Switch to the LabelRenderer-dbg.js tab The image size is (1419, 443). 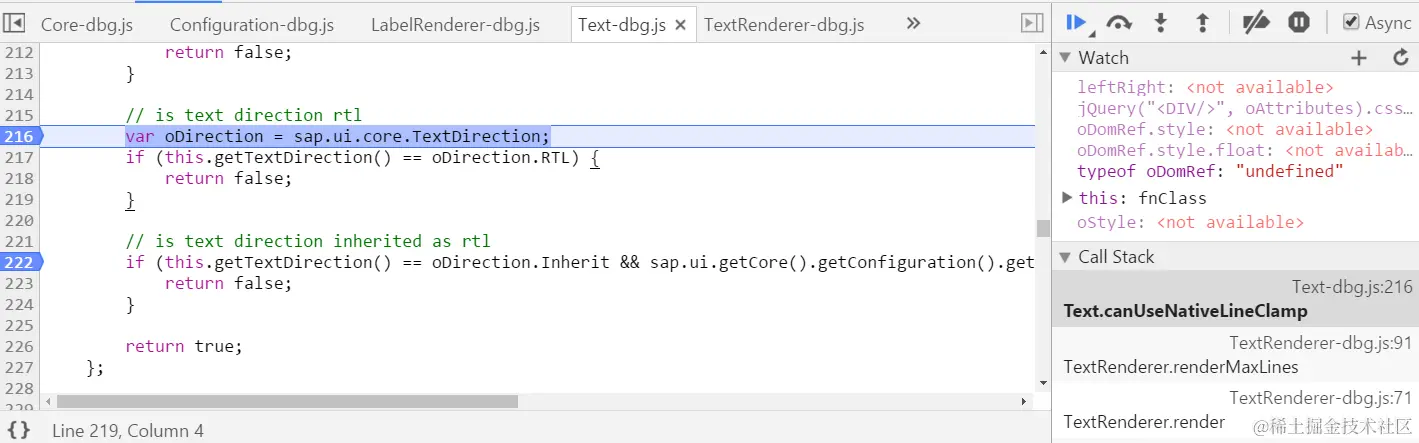[x=455, y=25]
